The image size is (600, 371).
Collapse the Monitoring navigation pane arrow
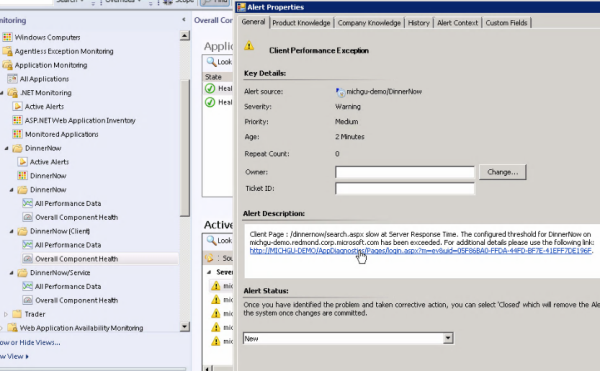click(x=184, y=20)
